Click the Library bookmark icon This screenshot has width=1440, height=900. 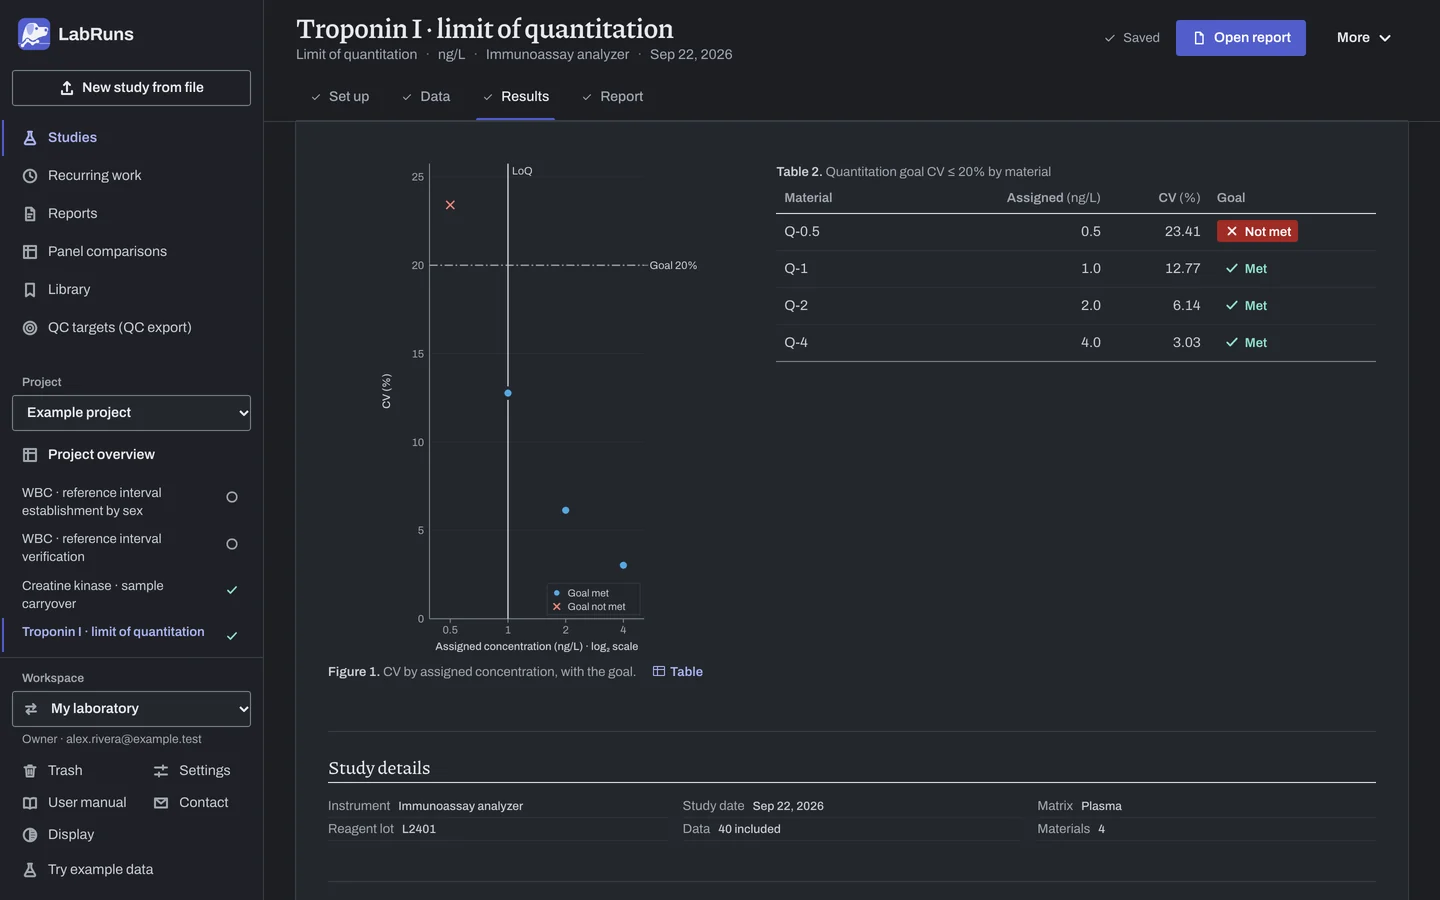pyautogui.click(x=30, y=290)
